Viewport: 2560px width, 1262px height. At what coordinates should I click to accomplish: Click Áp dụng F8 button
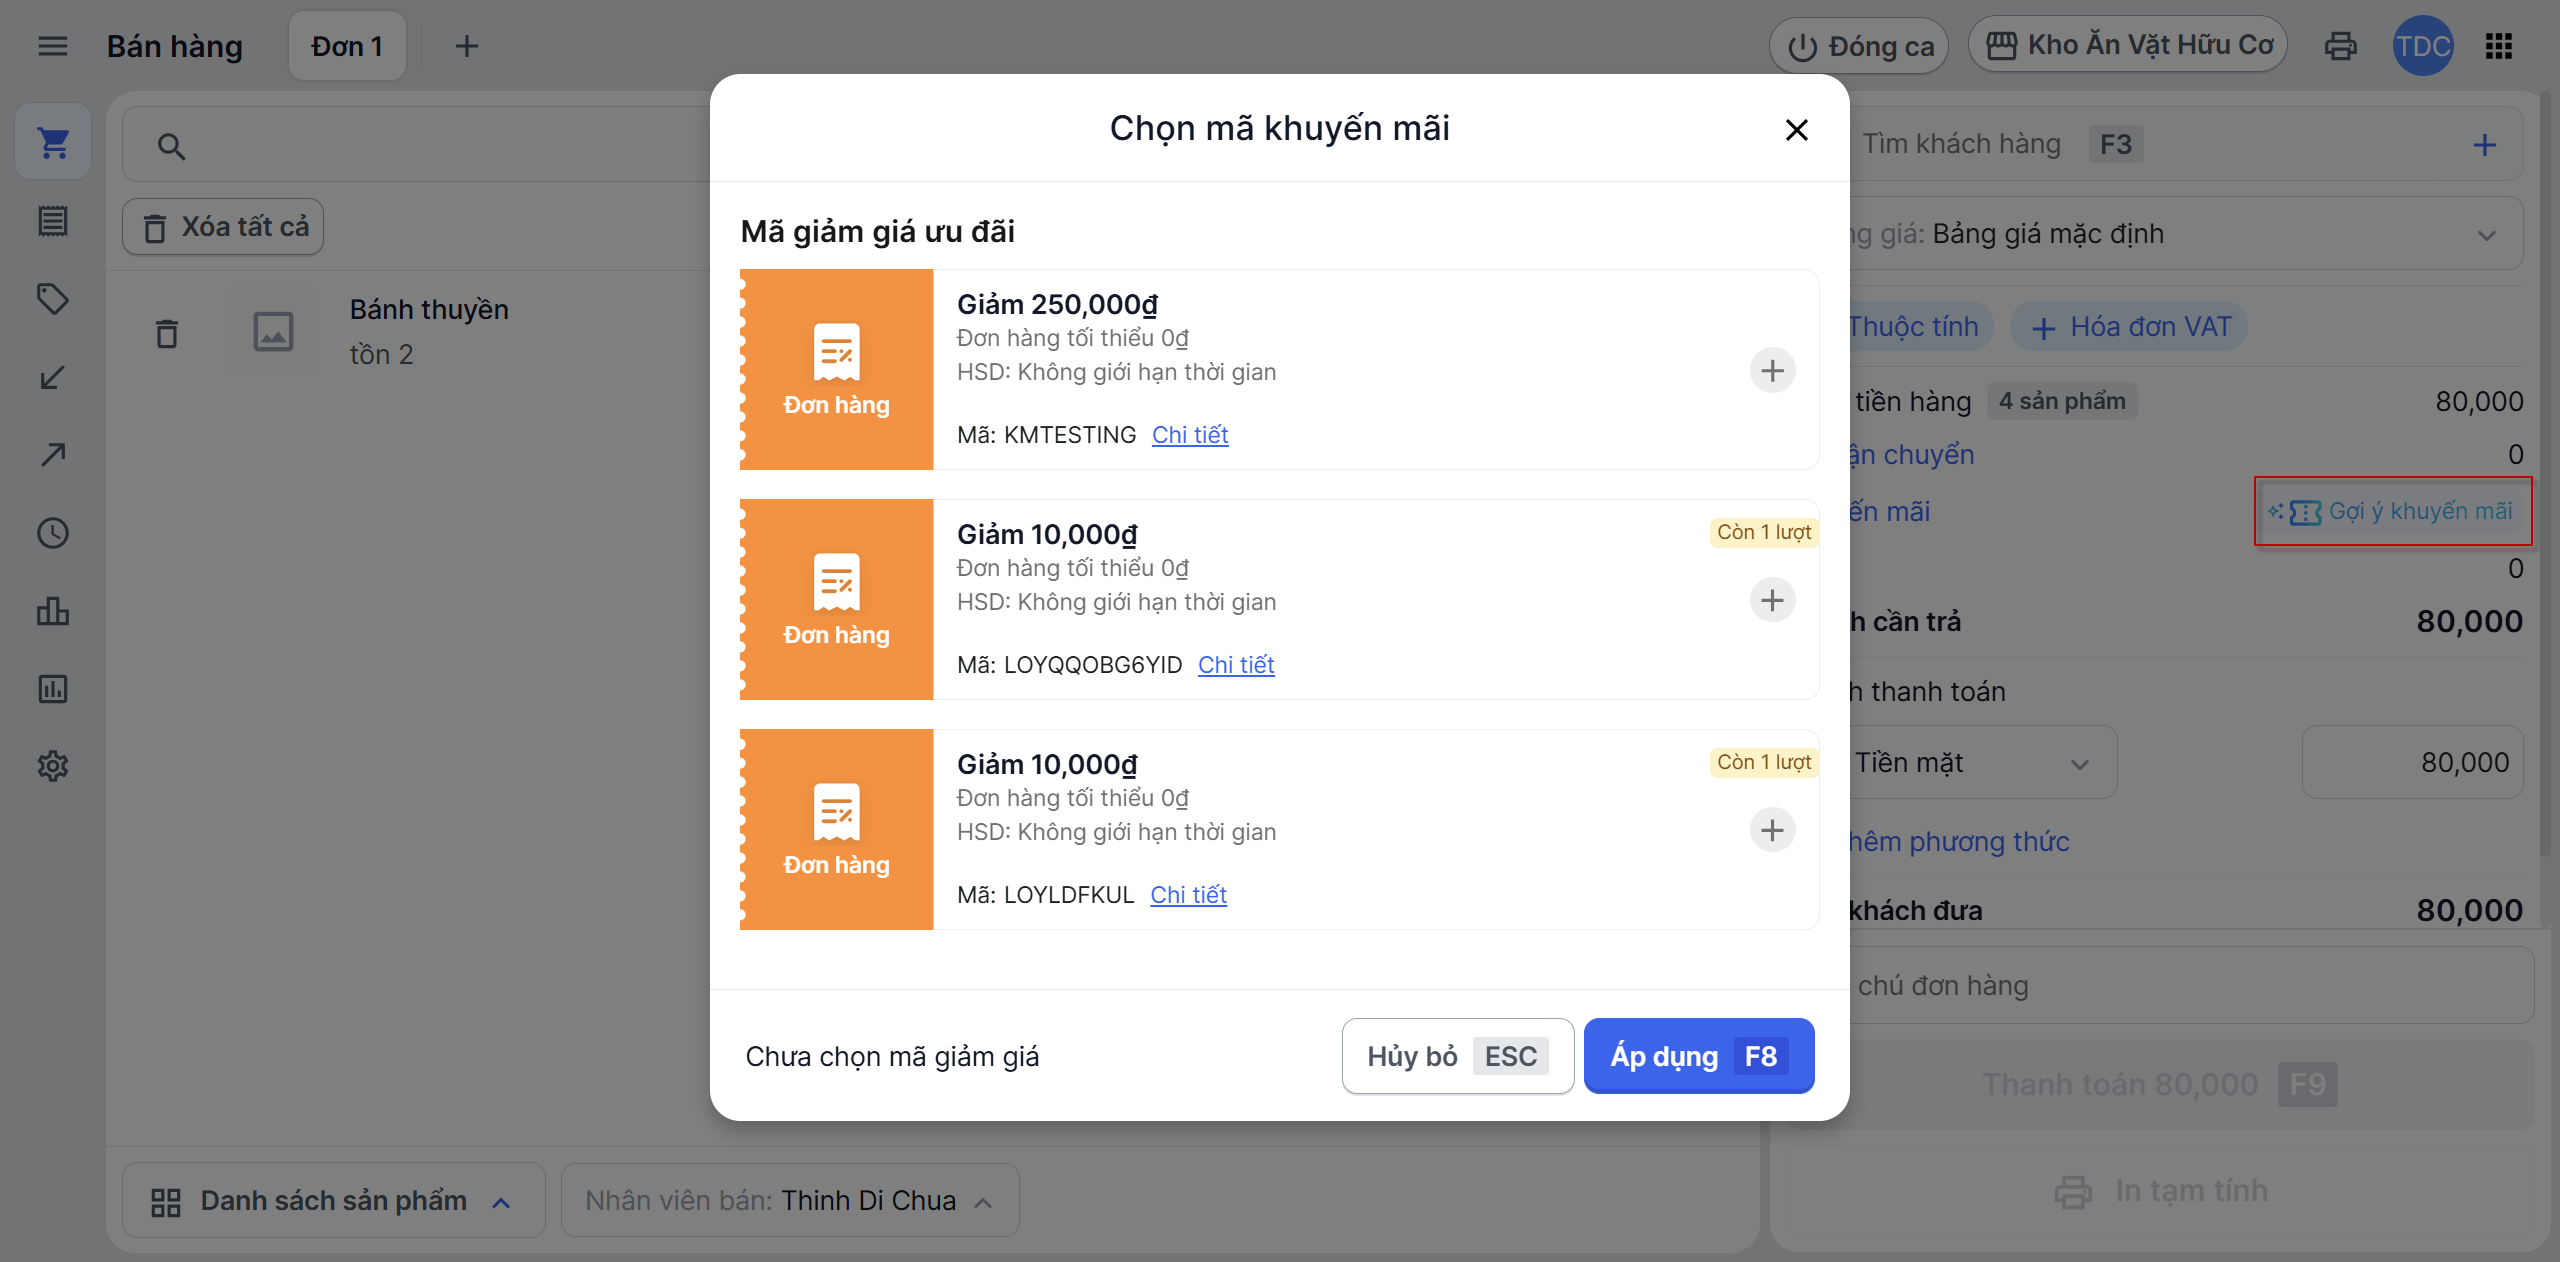[x=1698, y=1056]
